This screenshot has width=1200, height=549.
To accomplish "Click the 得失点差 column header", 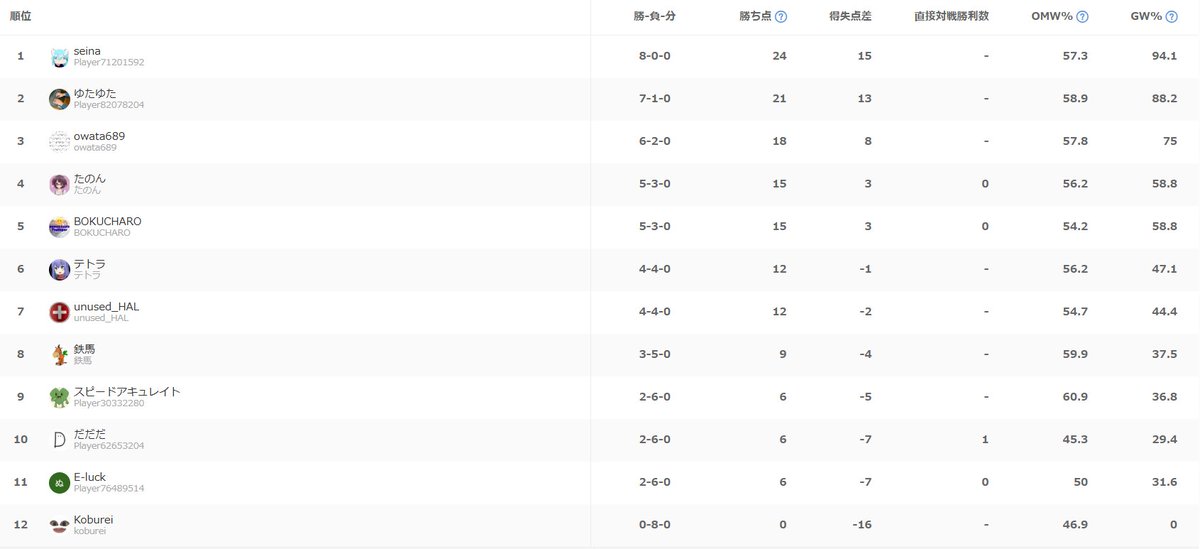I will point(851,17).
